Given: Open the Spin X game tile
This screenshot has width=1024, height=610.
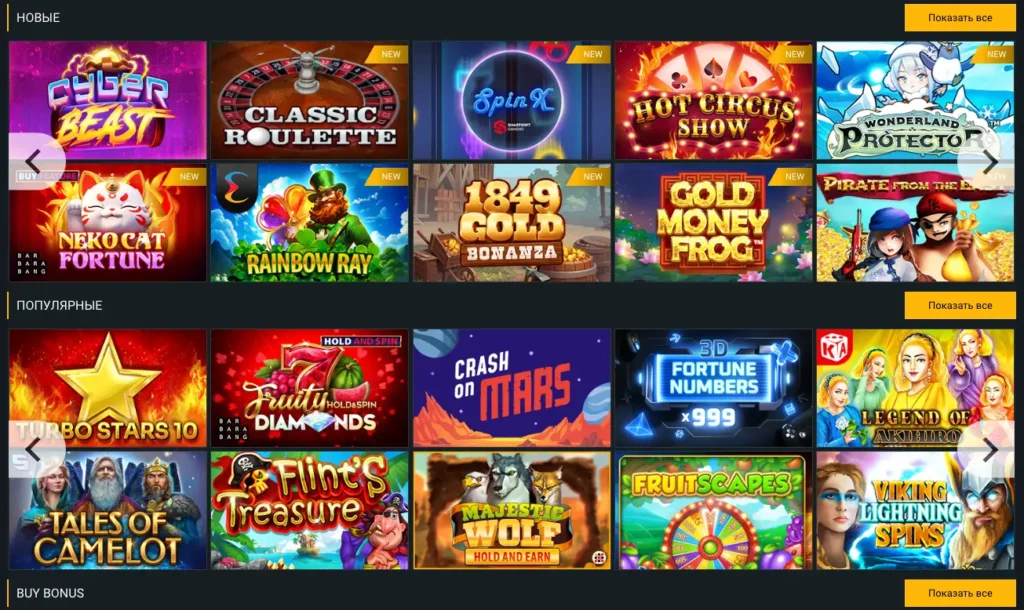Looking at the screenshot, I should [511, 101].
